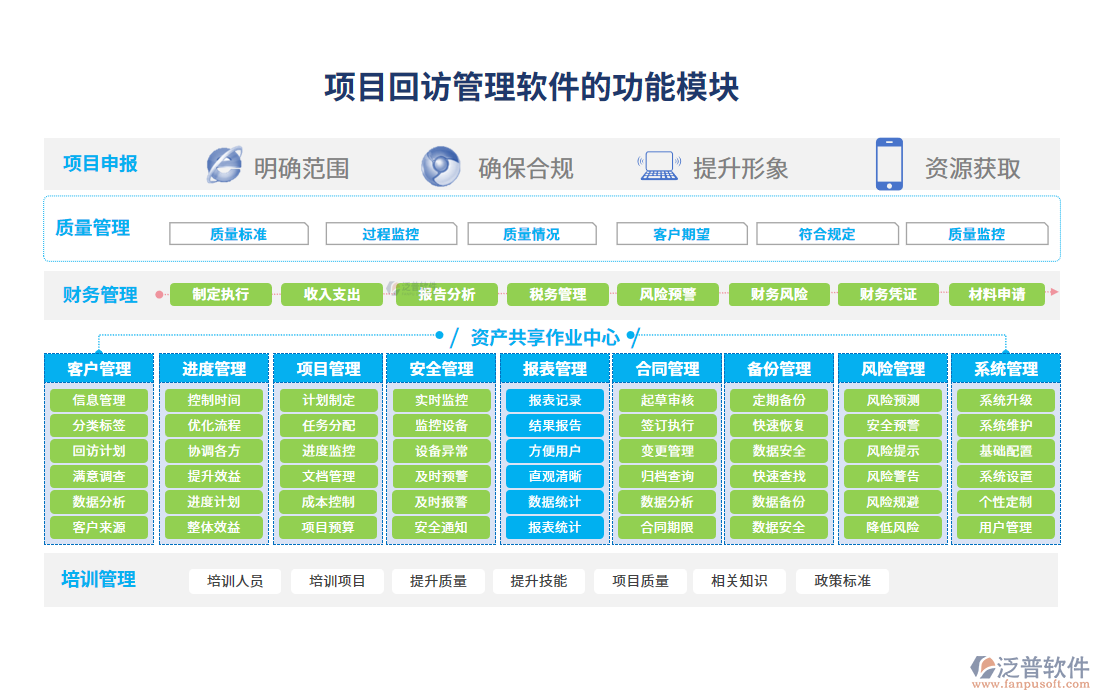This screenshot has width=1100, height=700.
Task: Toggle the 实时监控 item under 安全管理
Action: click(440, 399)
